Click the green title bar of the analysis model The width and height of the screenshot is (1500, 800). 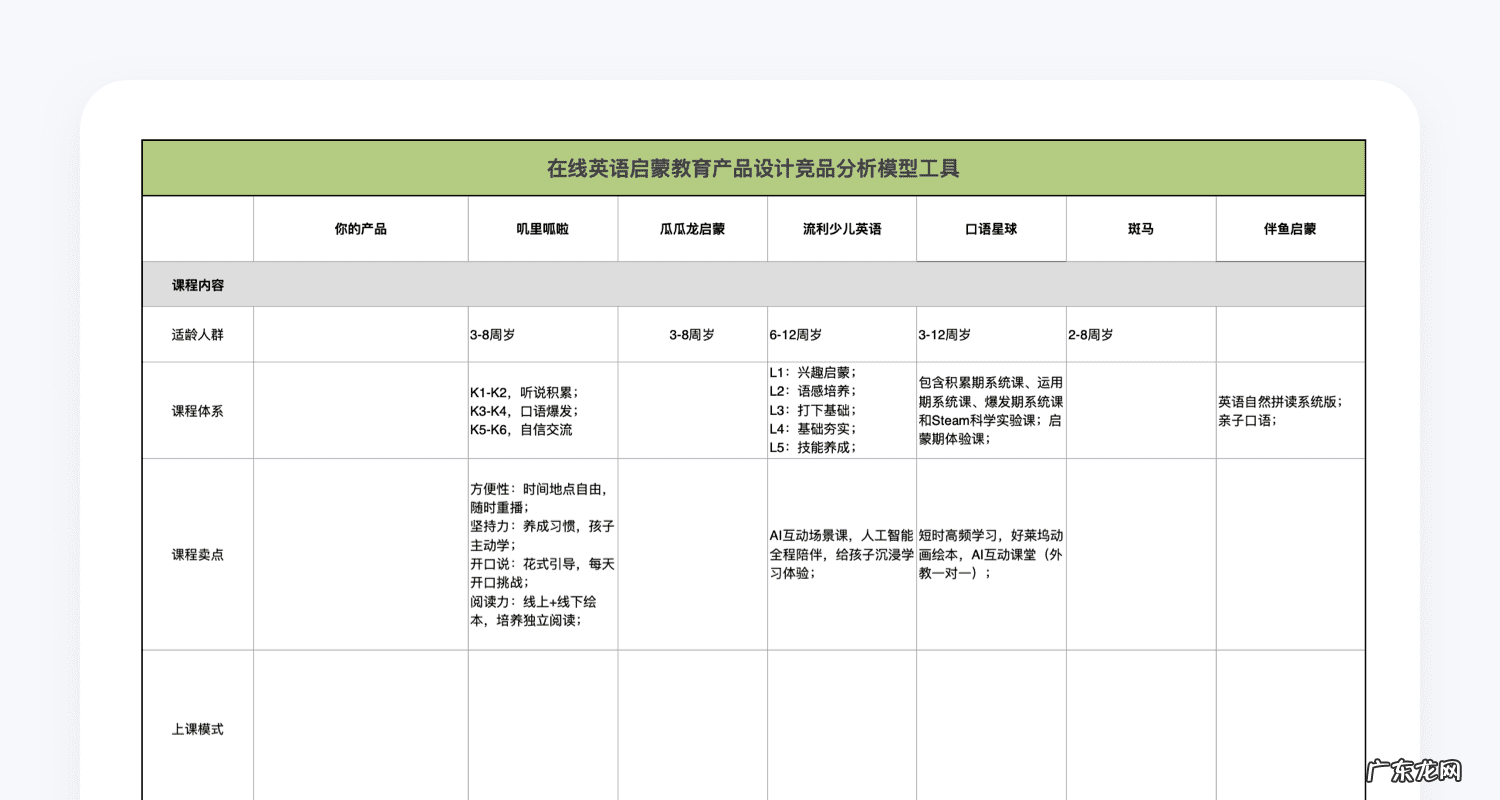point(755,167)
